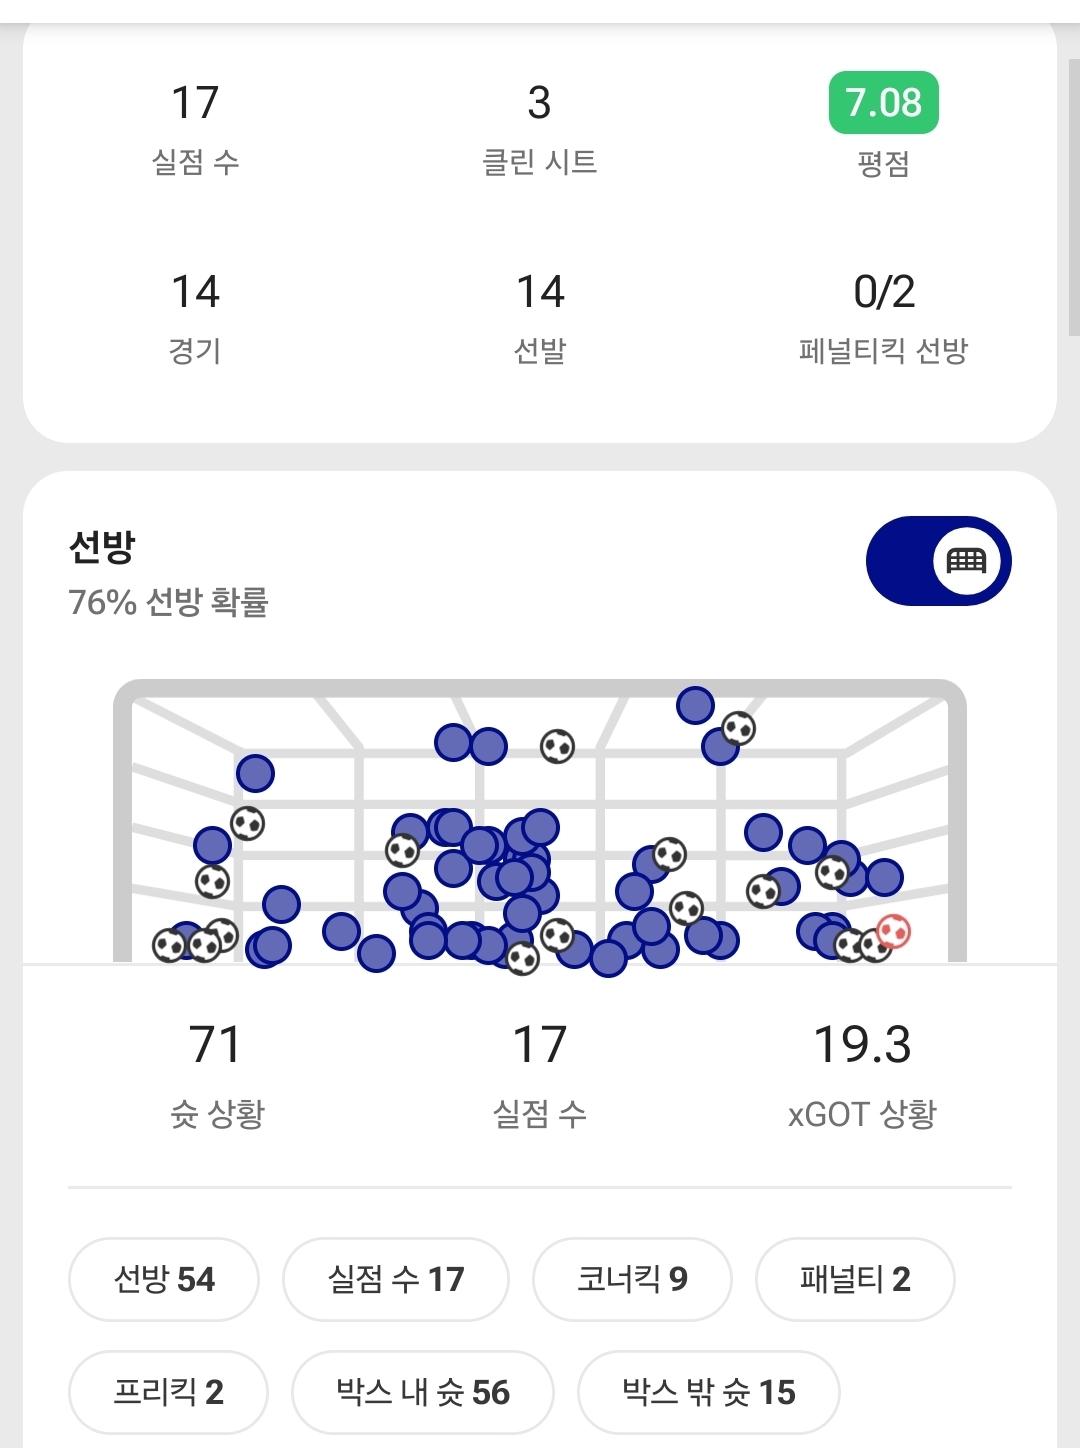Filter shots by 코너킥 9

tap(632, 1279)
